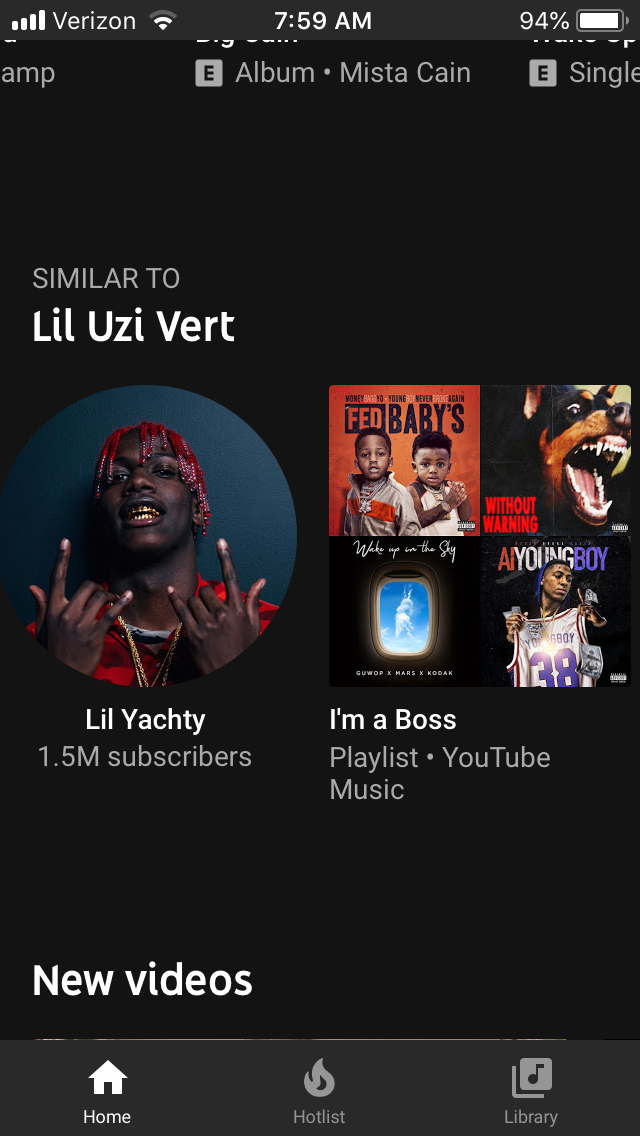Tap the 7:59 AM status bar clock
This screenshot has height=1136, width=640.
[x=323, y=20]
